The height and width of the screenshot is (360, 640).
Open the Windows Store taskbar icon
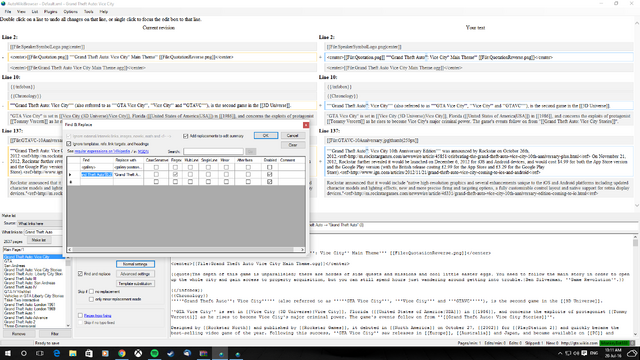[89, 353]
